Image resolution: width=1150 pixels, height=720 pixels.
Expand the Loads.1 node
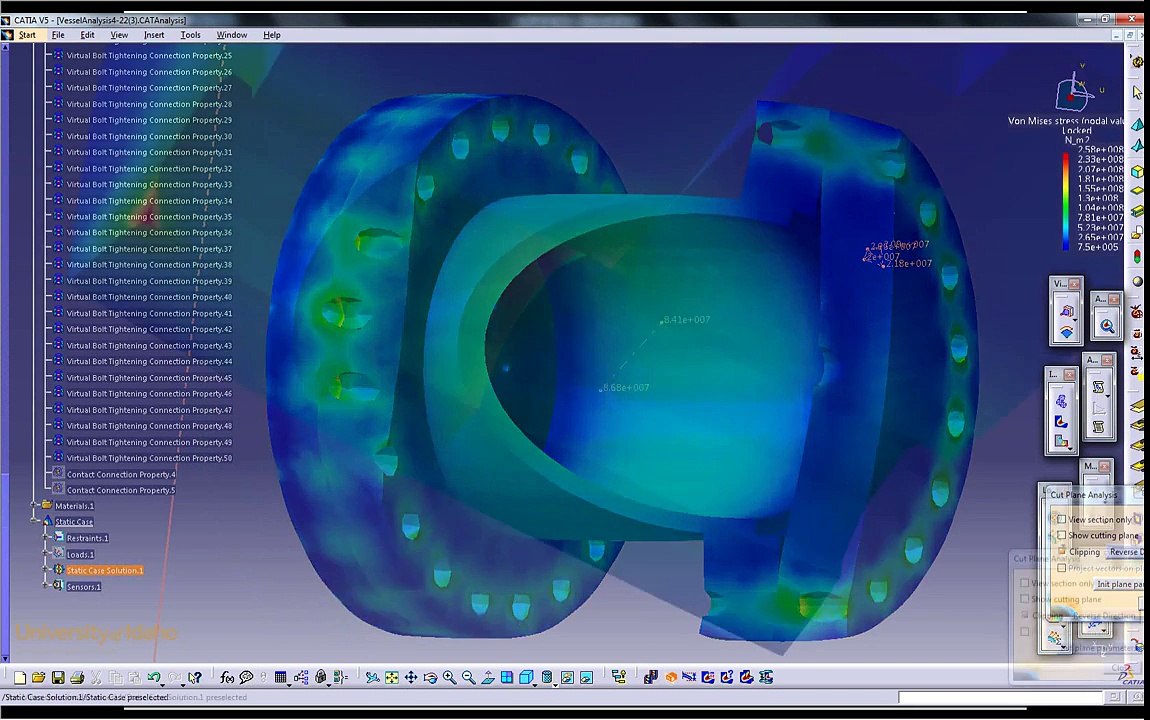tap(46, 554)
